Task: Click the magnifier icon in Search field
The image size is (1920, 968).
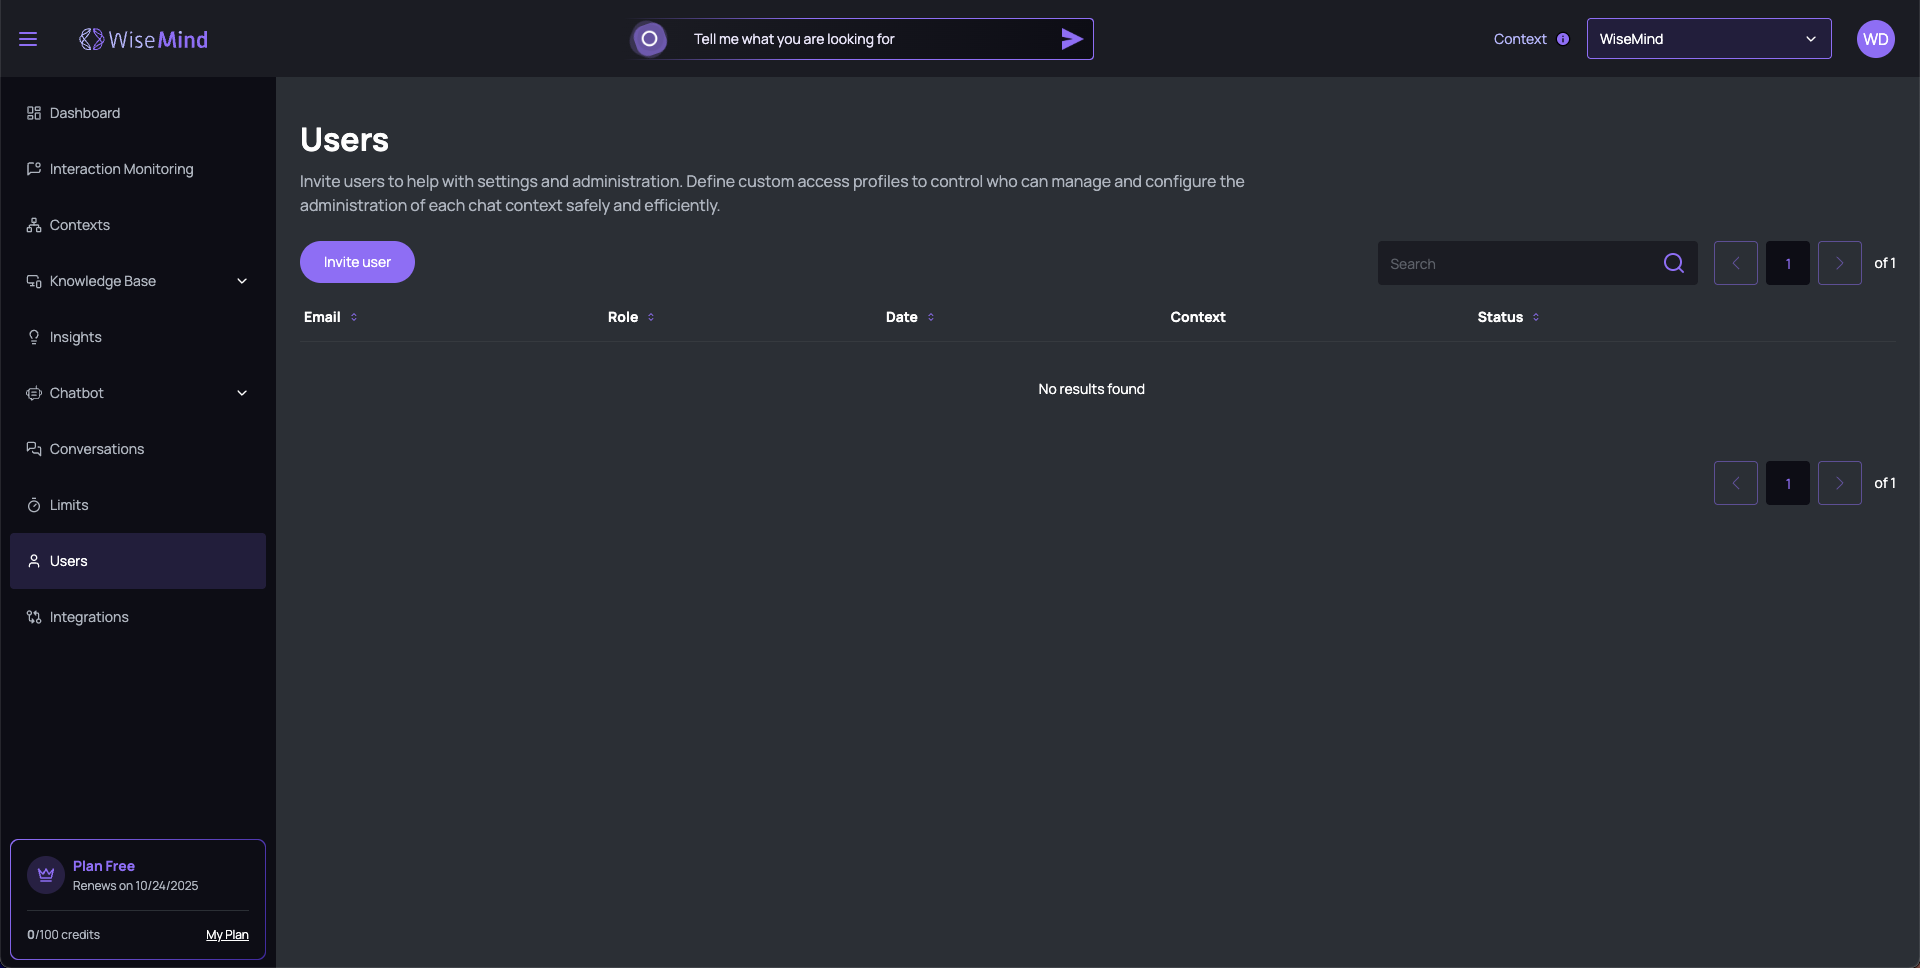Action: [x=1673, y=263]
